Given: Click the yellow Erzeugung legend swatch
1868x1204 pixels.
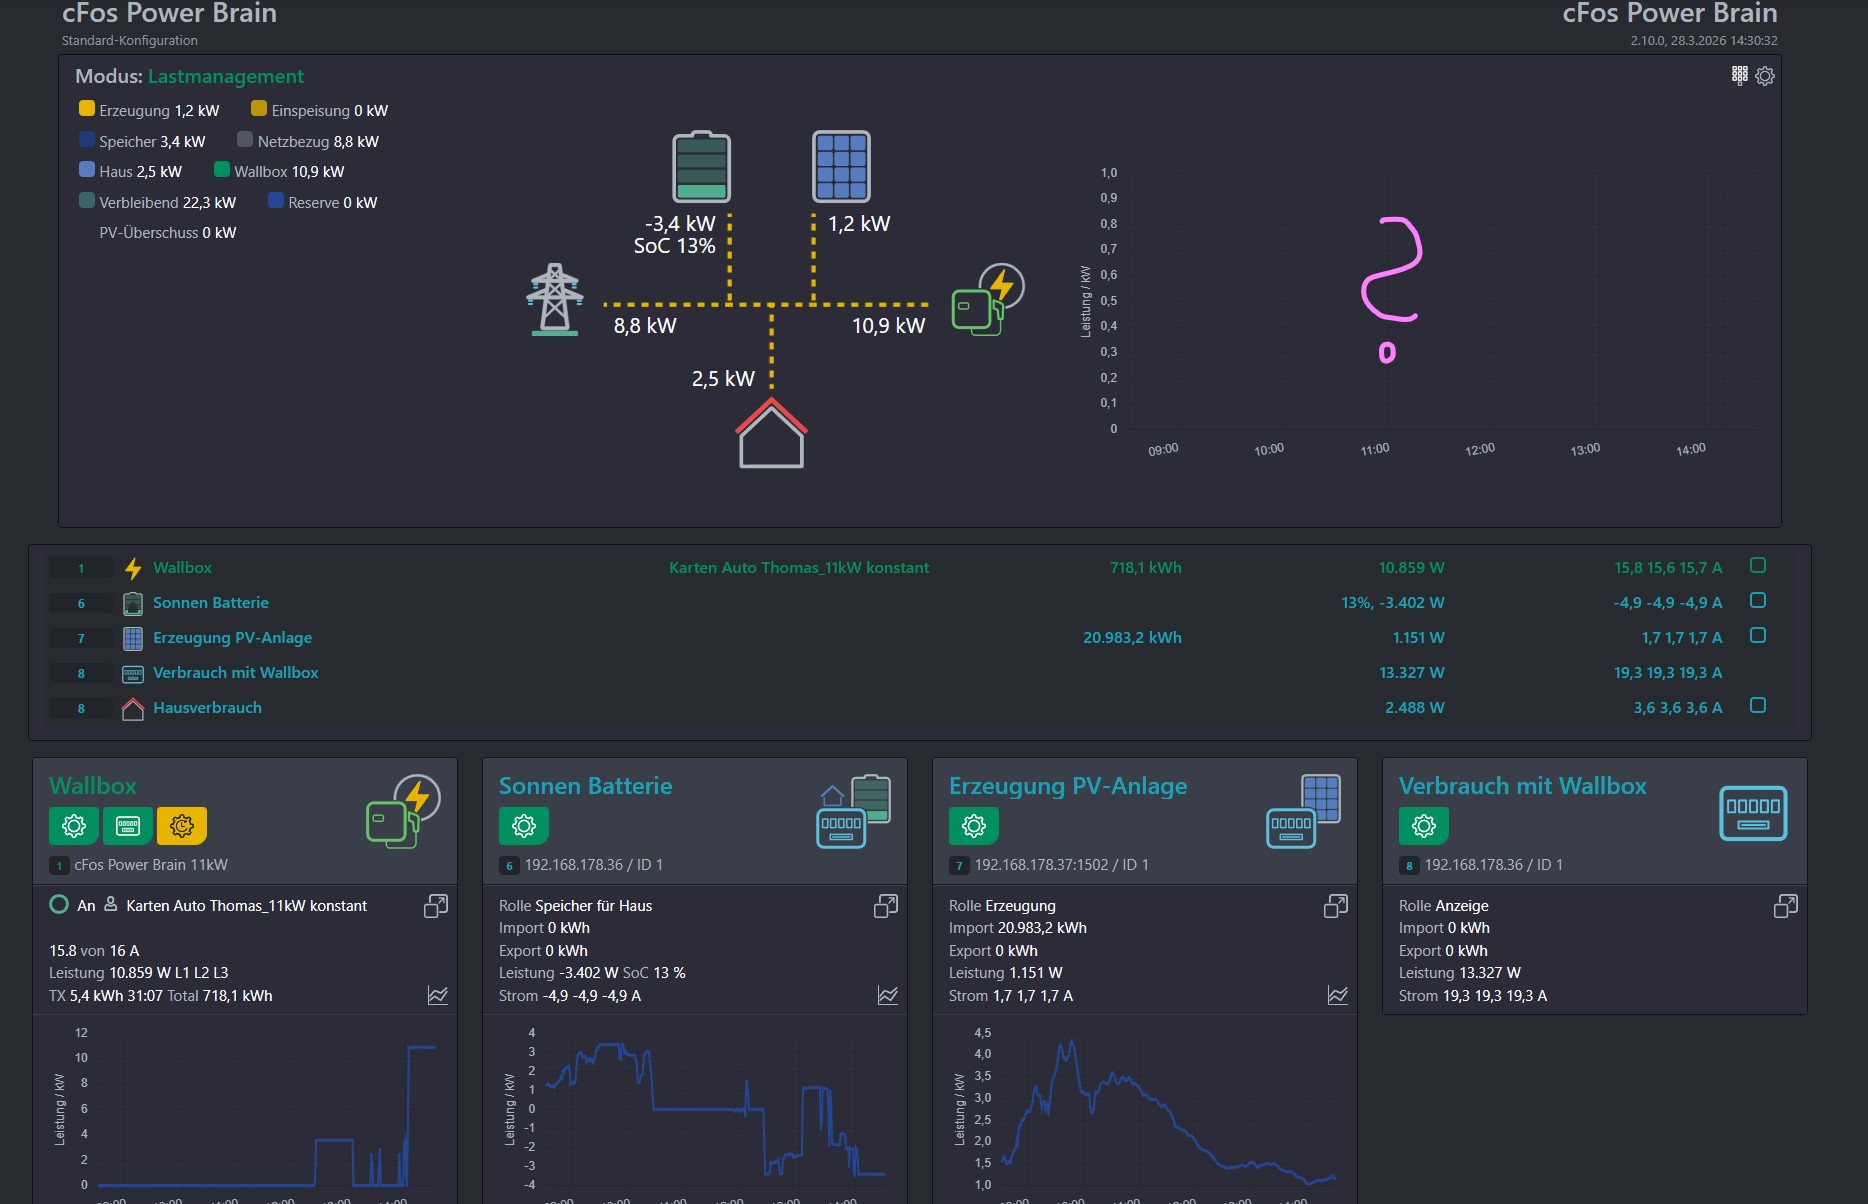Looking at the screenshot, I should [x=87, y=109].
